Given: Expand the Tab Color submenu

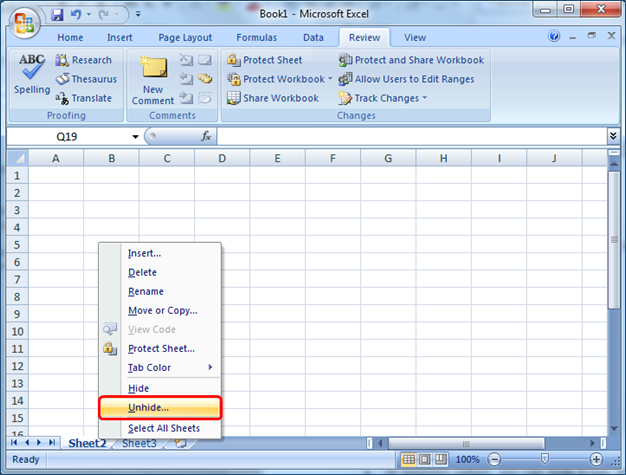Looking at the screenshot, I should click(x=160, y=368).
